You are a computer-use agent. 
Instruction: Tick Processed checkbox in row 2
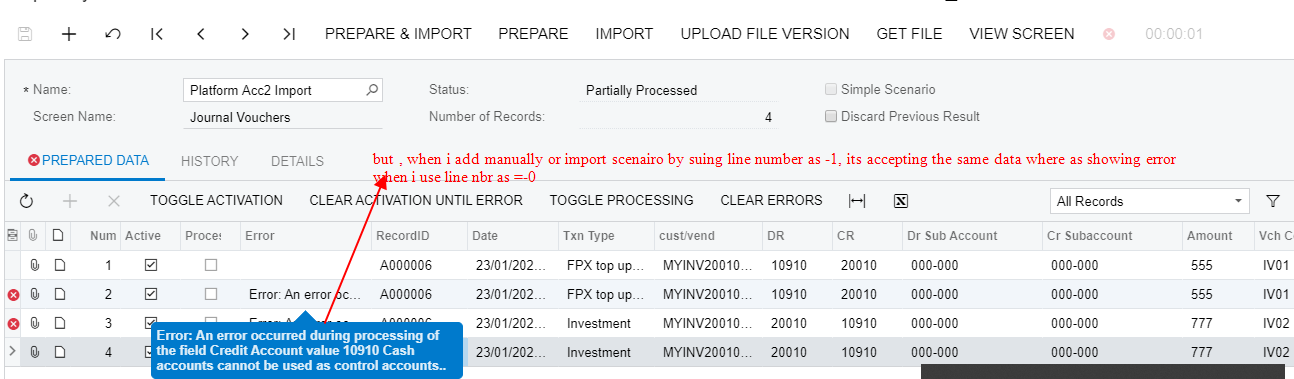click(x=211, y=294)
